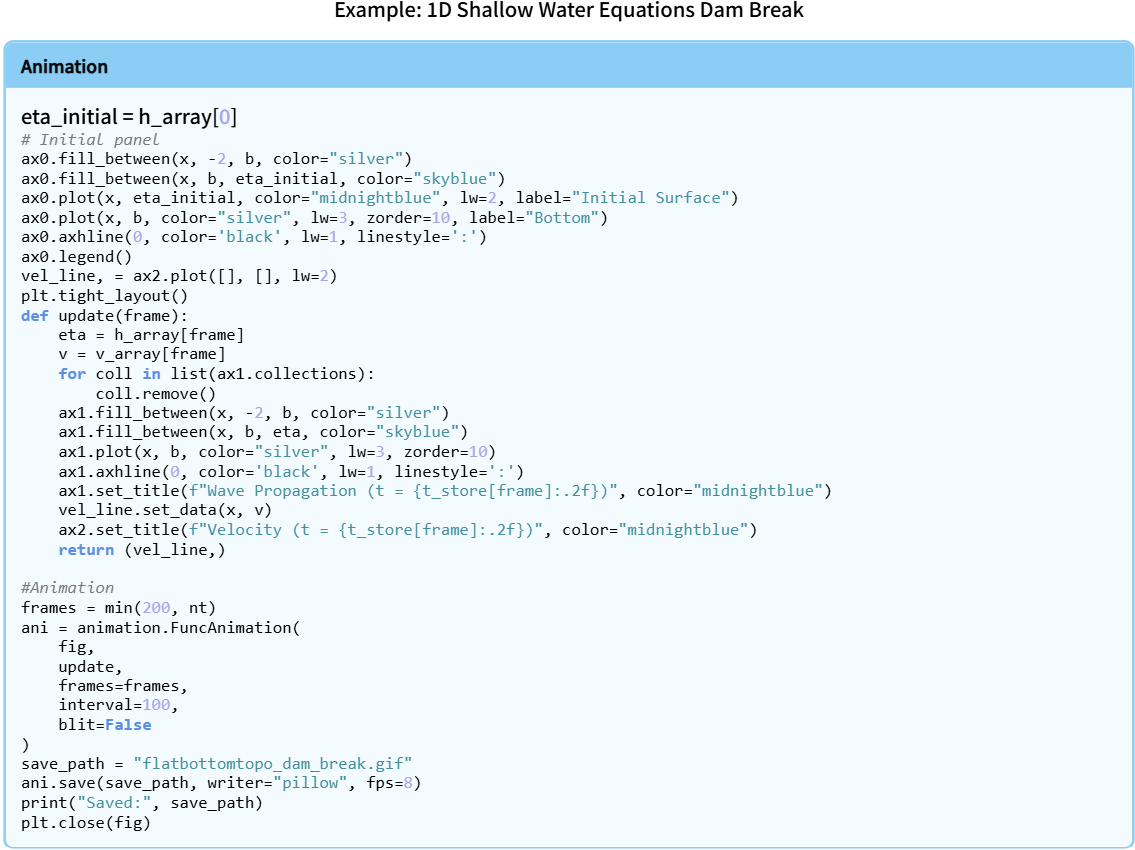Click the "#Animation" comment line
Viewport: 1135px width, 850px height.
point(67,588)
